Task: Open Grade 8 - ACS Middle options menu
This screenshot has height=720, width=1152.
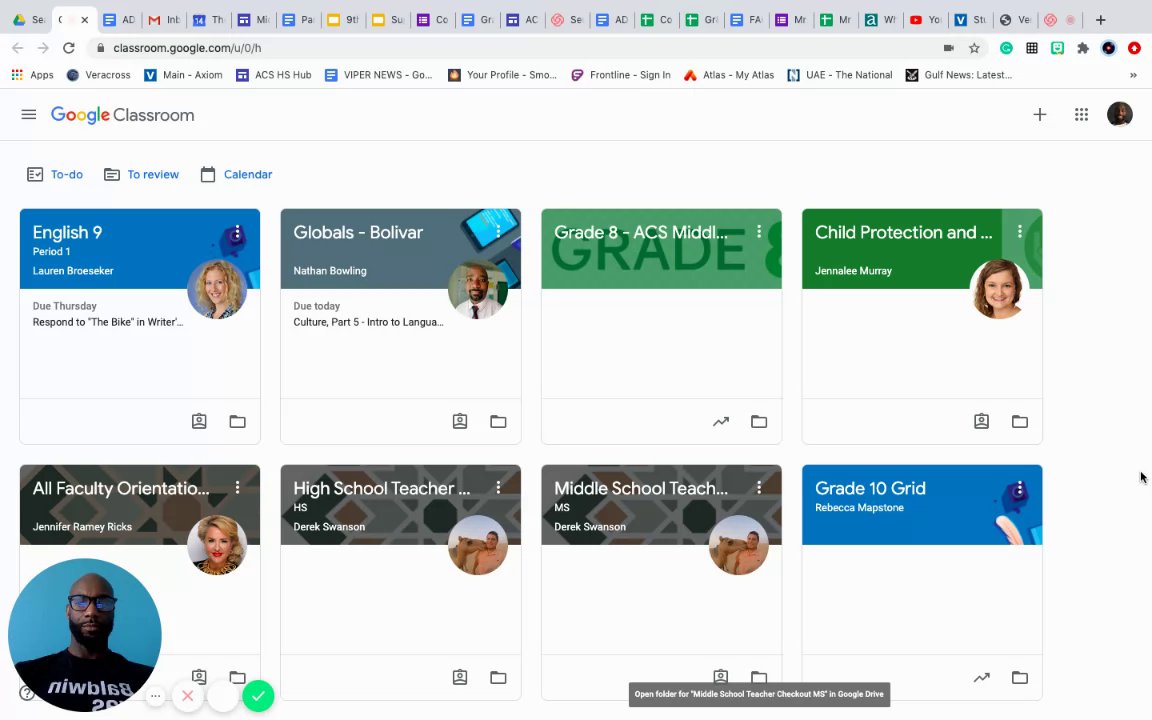Action: 759,232
